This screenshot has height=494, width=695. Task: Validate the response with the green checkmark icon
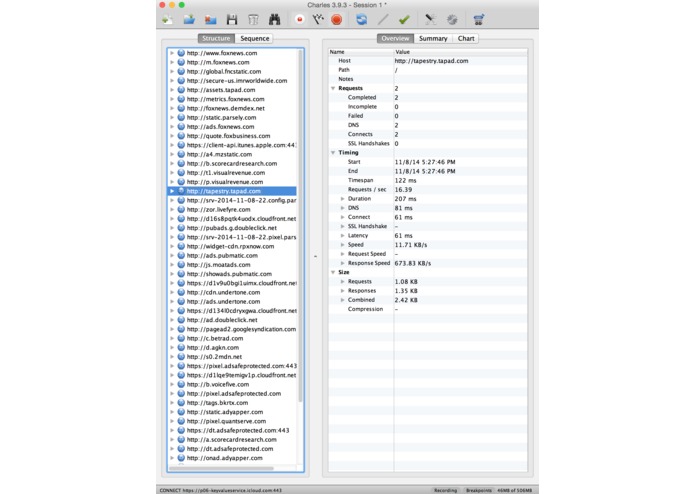coord(404,19)
